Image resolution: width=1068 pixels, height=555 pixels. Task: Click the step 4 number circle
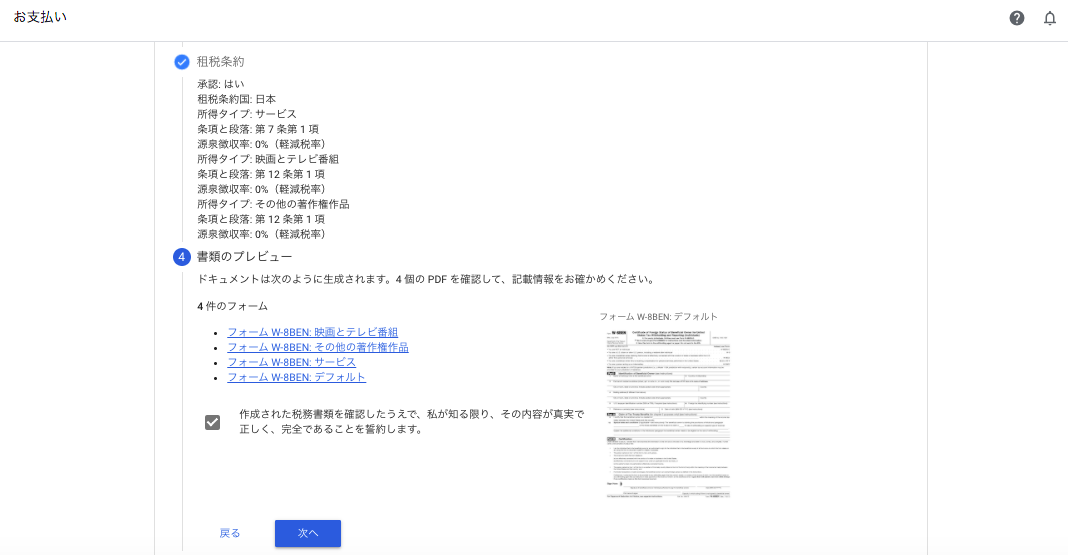tap(182, 257)
